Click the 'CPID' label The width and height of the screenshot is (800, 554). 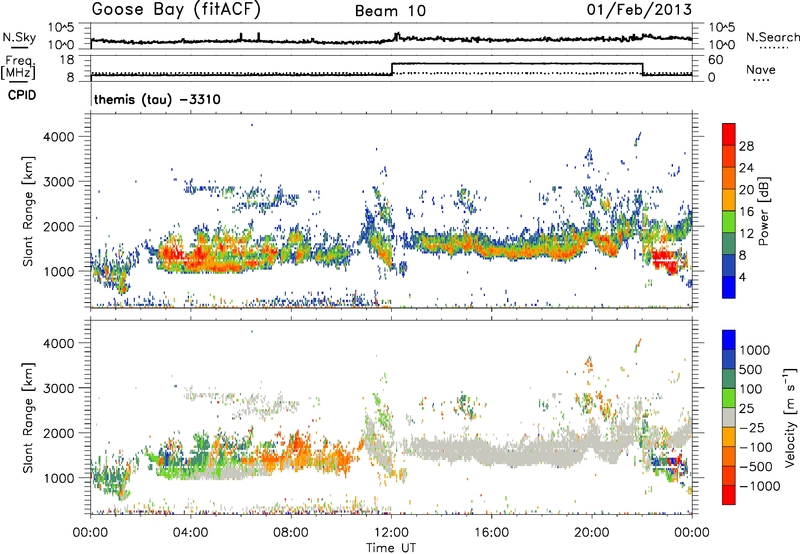tap(22, 95)
